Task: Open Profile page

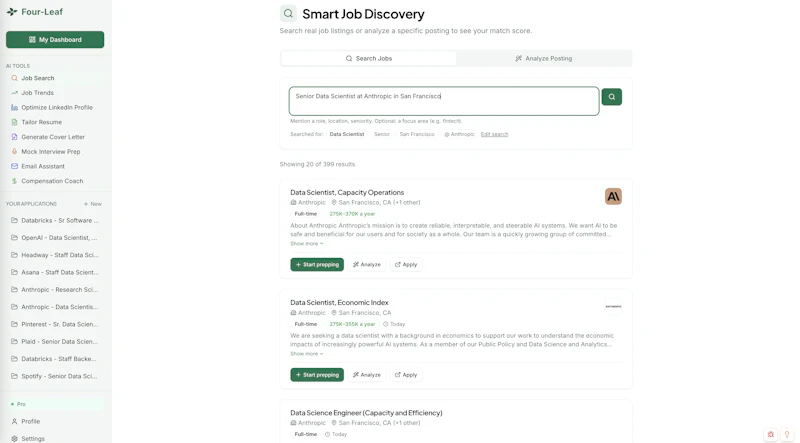Action: [55, 422]
